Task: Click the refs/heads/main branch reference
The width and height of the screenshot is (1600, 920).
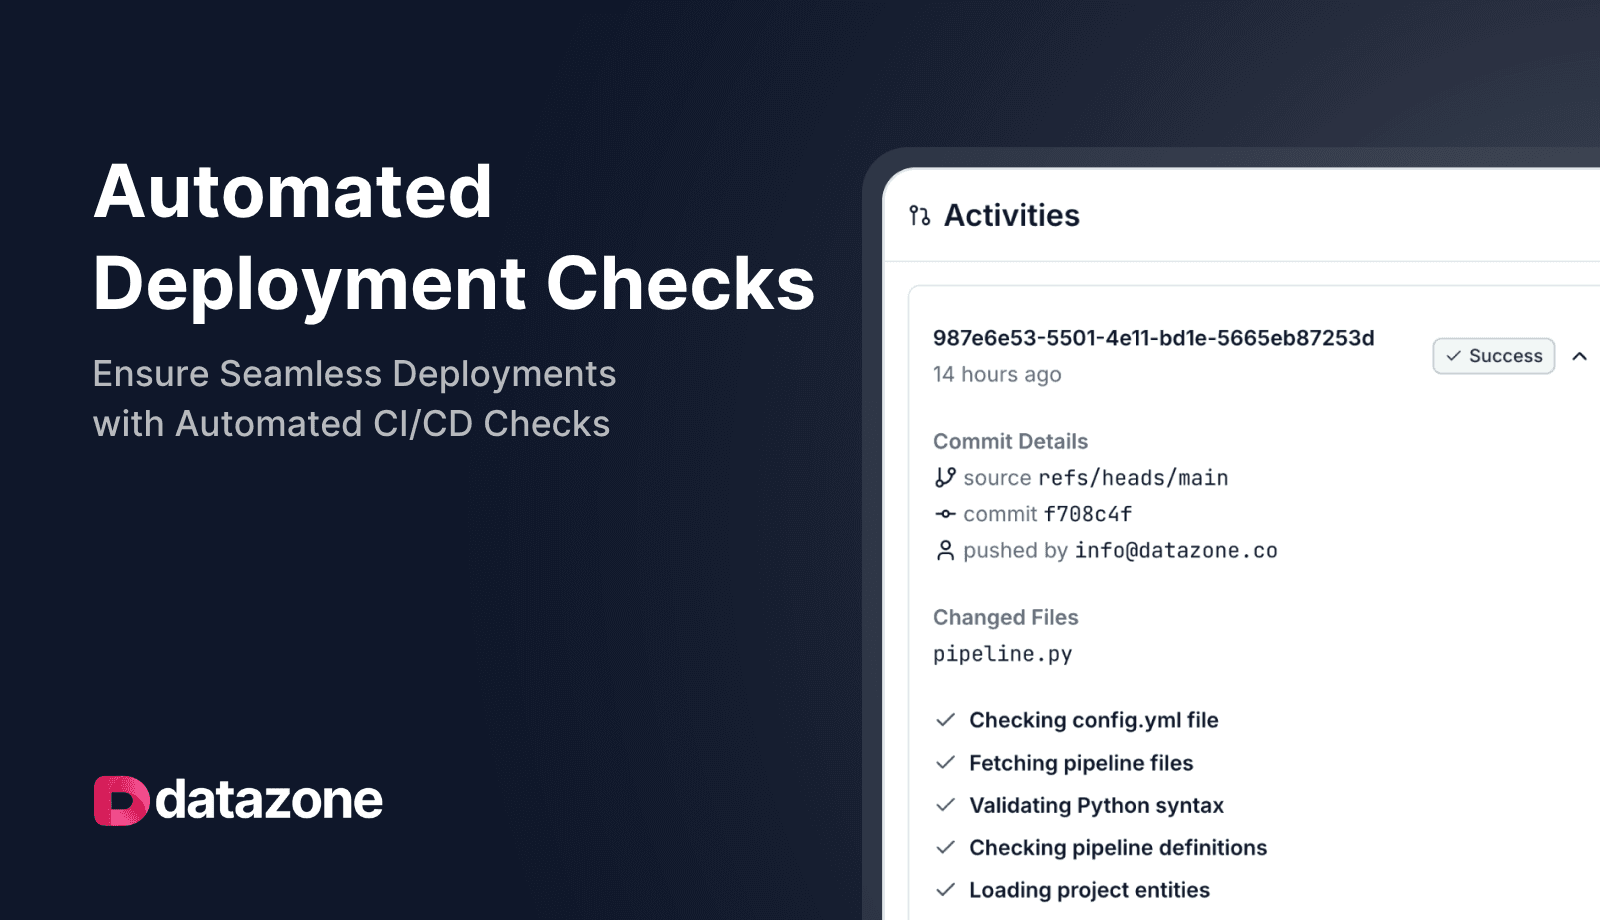Action: pyautogui.click(x=1133, y=478)
